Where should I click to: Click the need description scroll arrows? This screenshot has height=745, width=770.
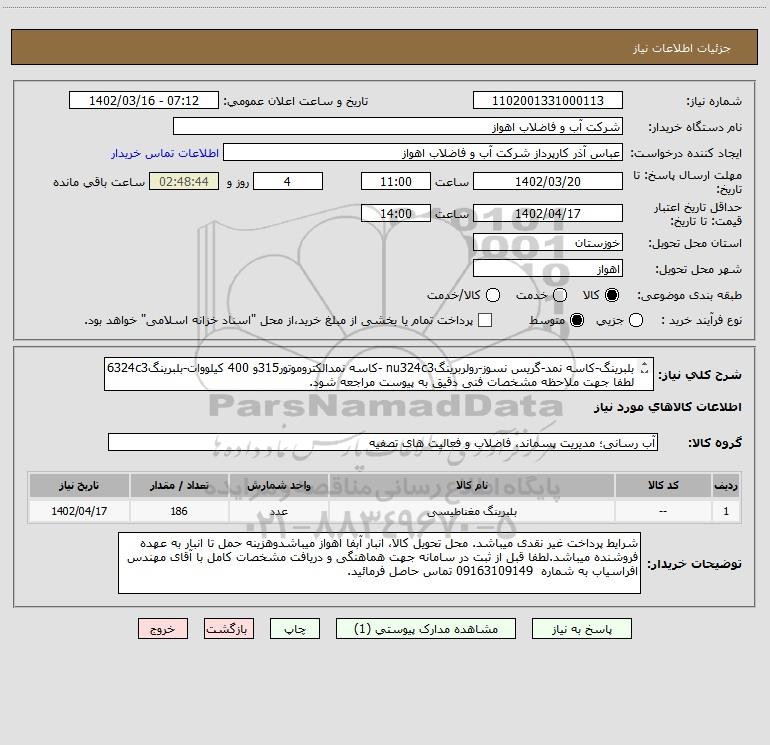point(645,368)
